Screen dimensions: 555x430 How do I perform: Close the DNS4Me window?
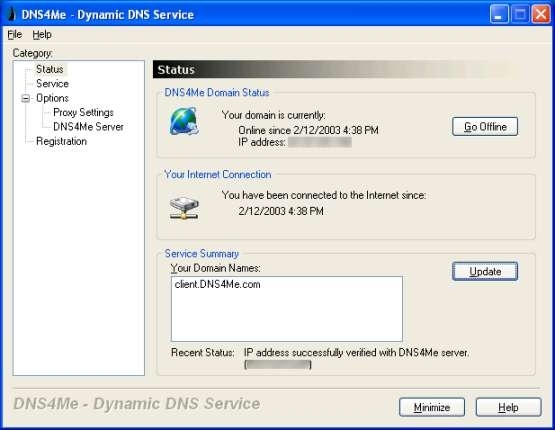tap(541, 15)
